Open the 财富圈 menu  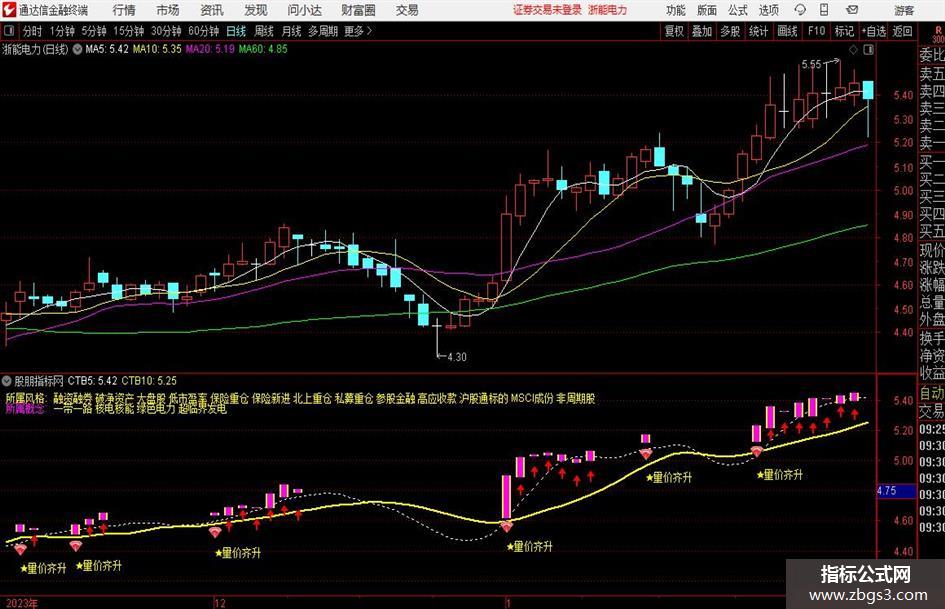coord(358,10)
